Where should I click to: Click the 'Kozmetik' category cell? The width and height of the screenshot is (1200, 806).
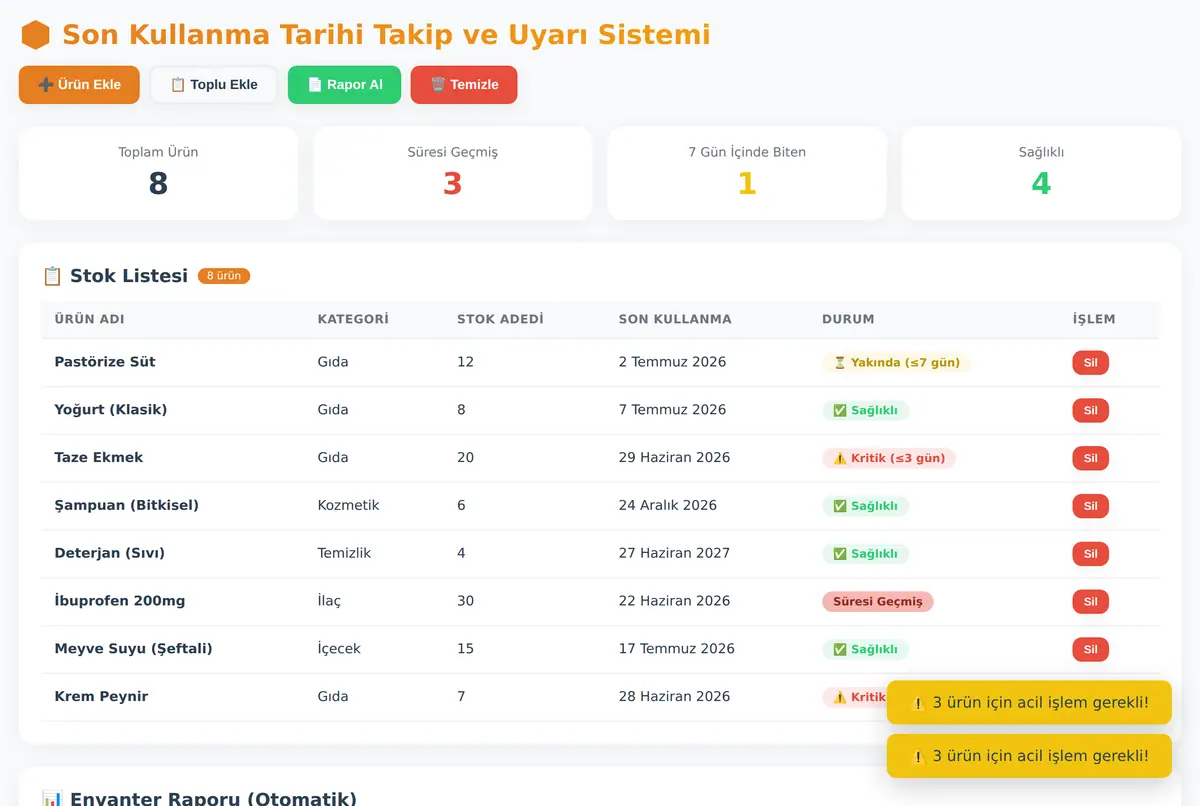click(x=349, y=505)
